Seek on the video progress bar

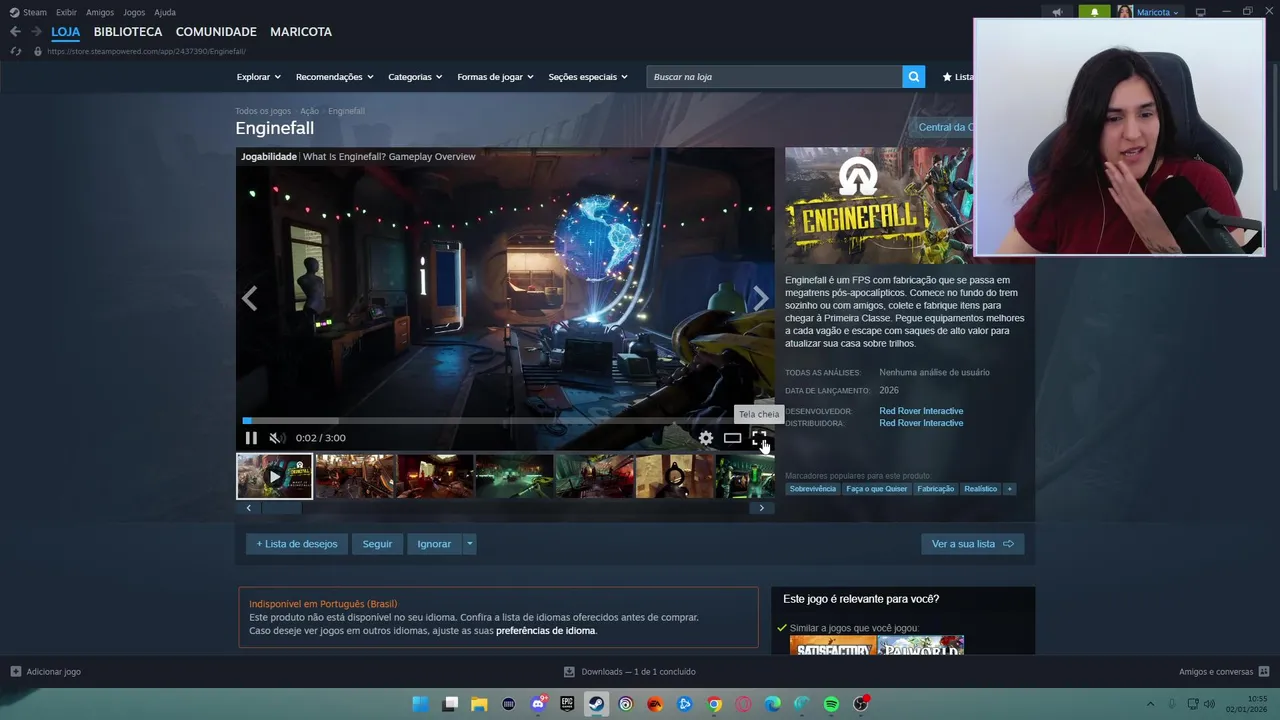coord(505,421)
